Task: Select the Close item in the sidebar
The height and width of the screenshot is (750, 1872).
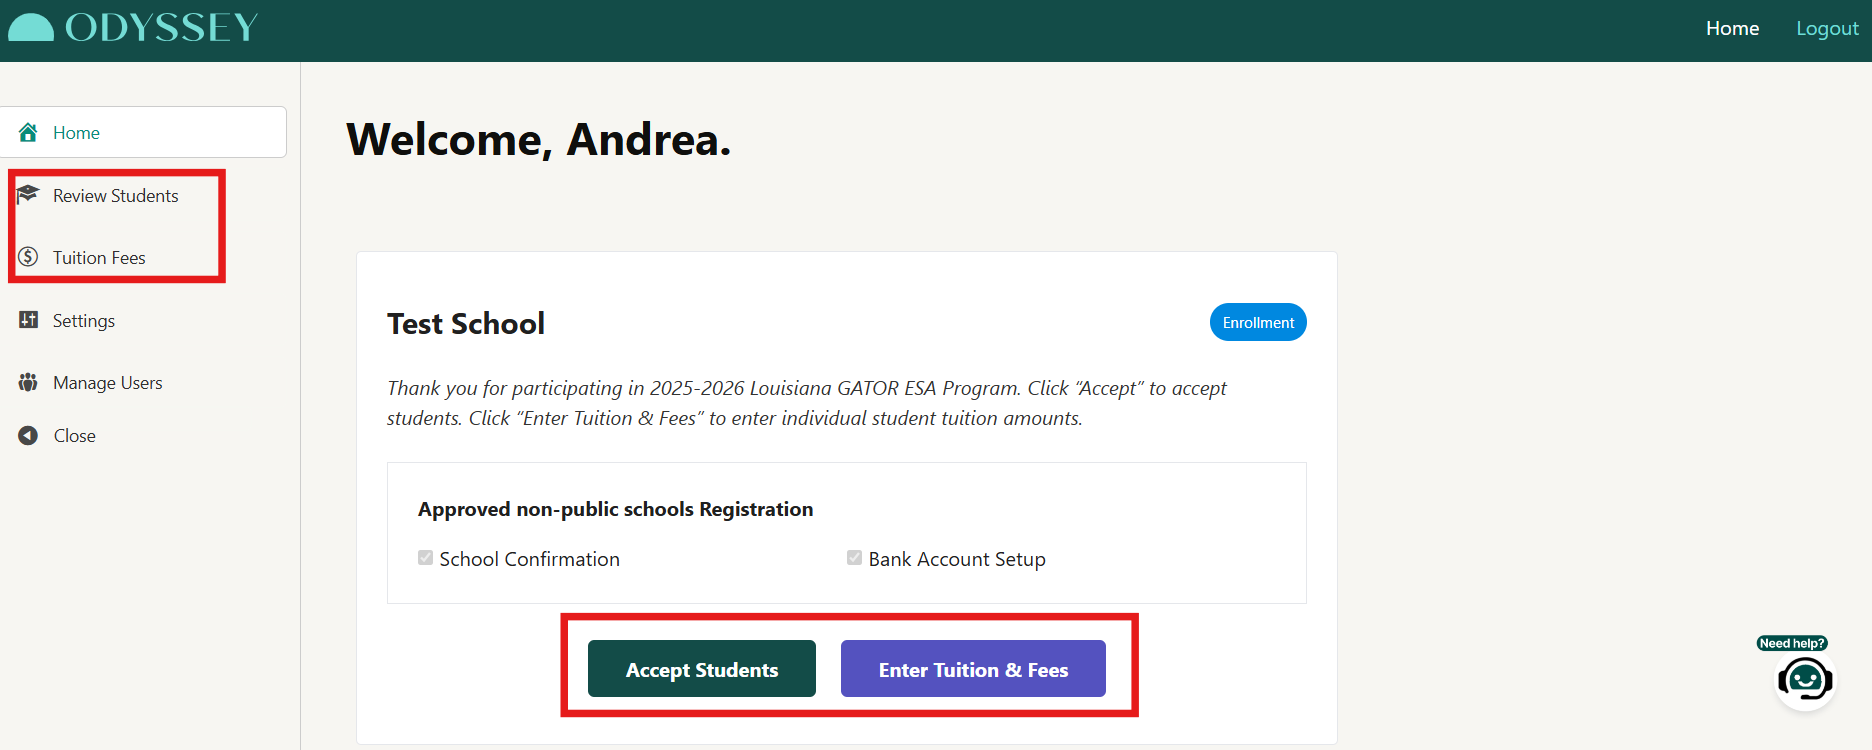Action: tap(75, 436)
